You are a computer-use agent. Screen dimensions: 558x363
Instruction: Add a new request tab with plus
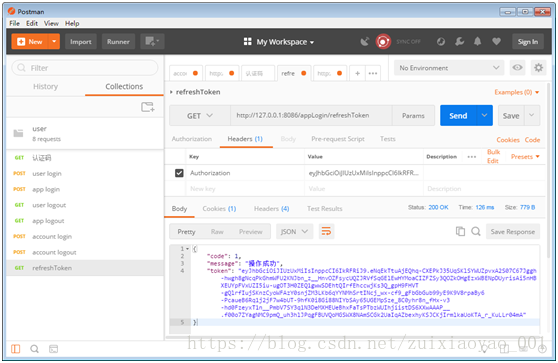(358, 73)
